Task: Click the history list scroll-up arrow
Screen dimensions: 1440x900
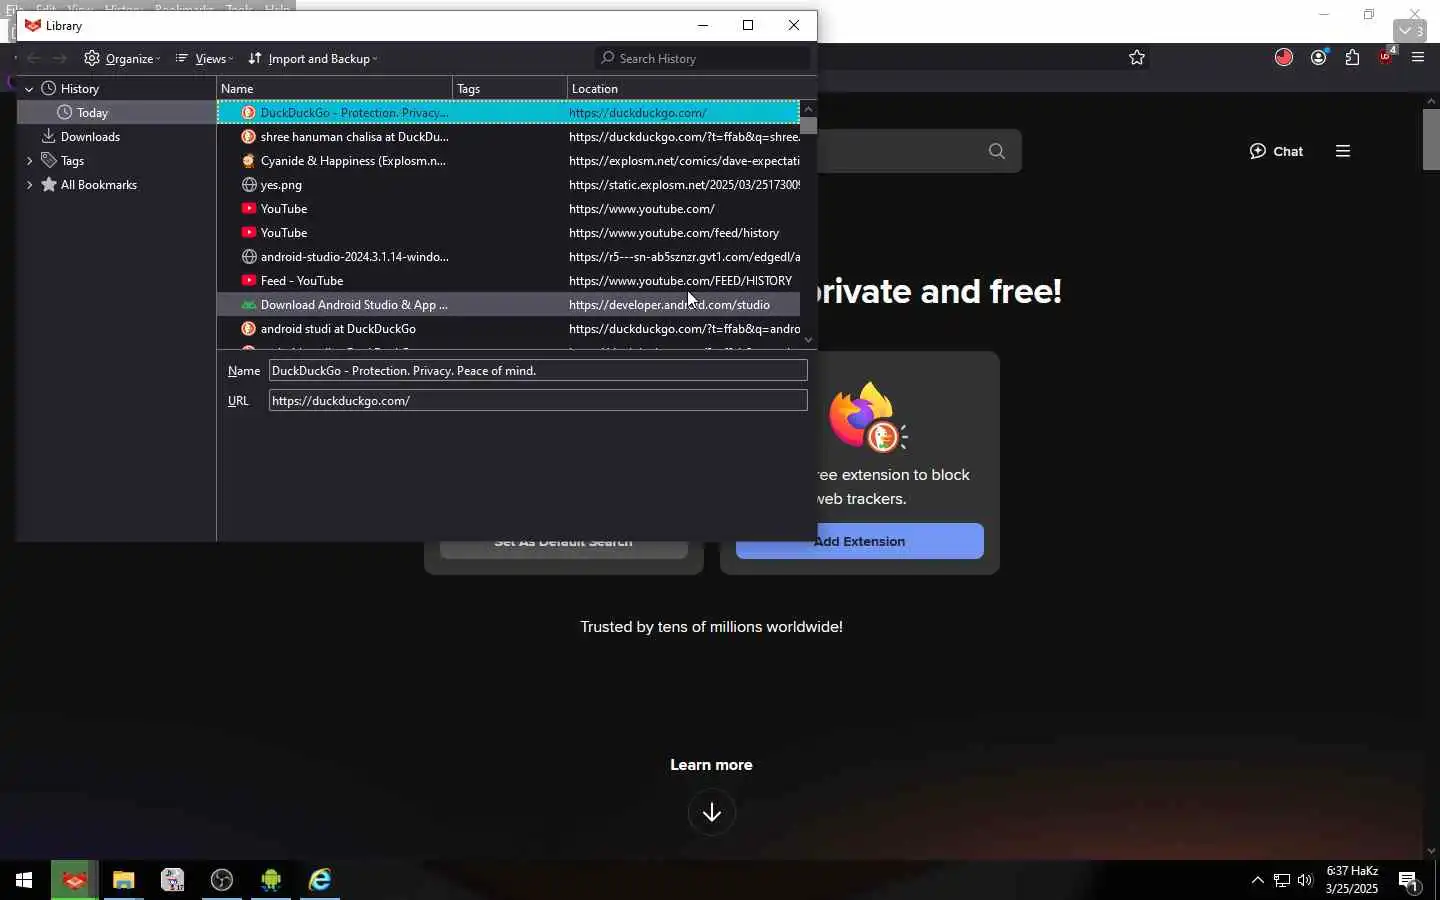Action: click(x=808, y=108)
